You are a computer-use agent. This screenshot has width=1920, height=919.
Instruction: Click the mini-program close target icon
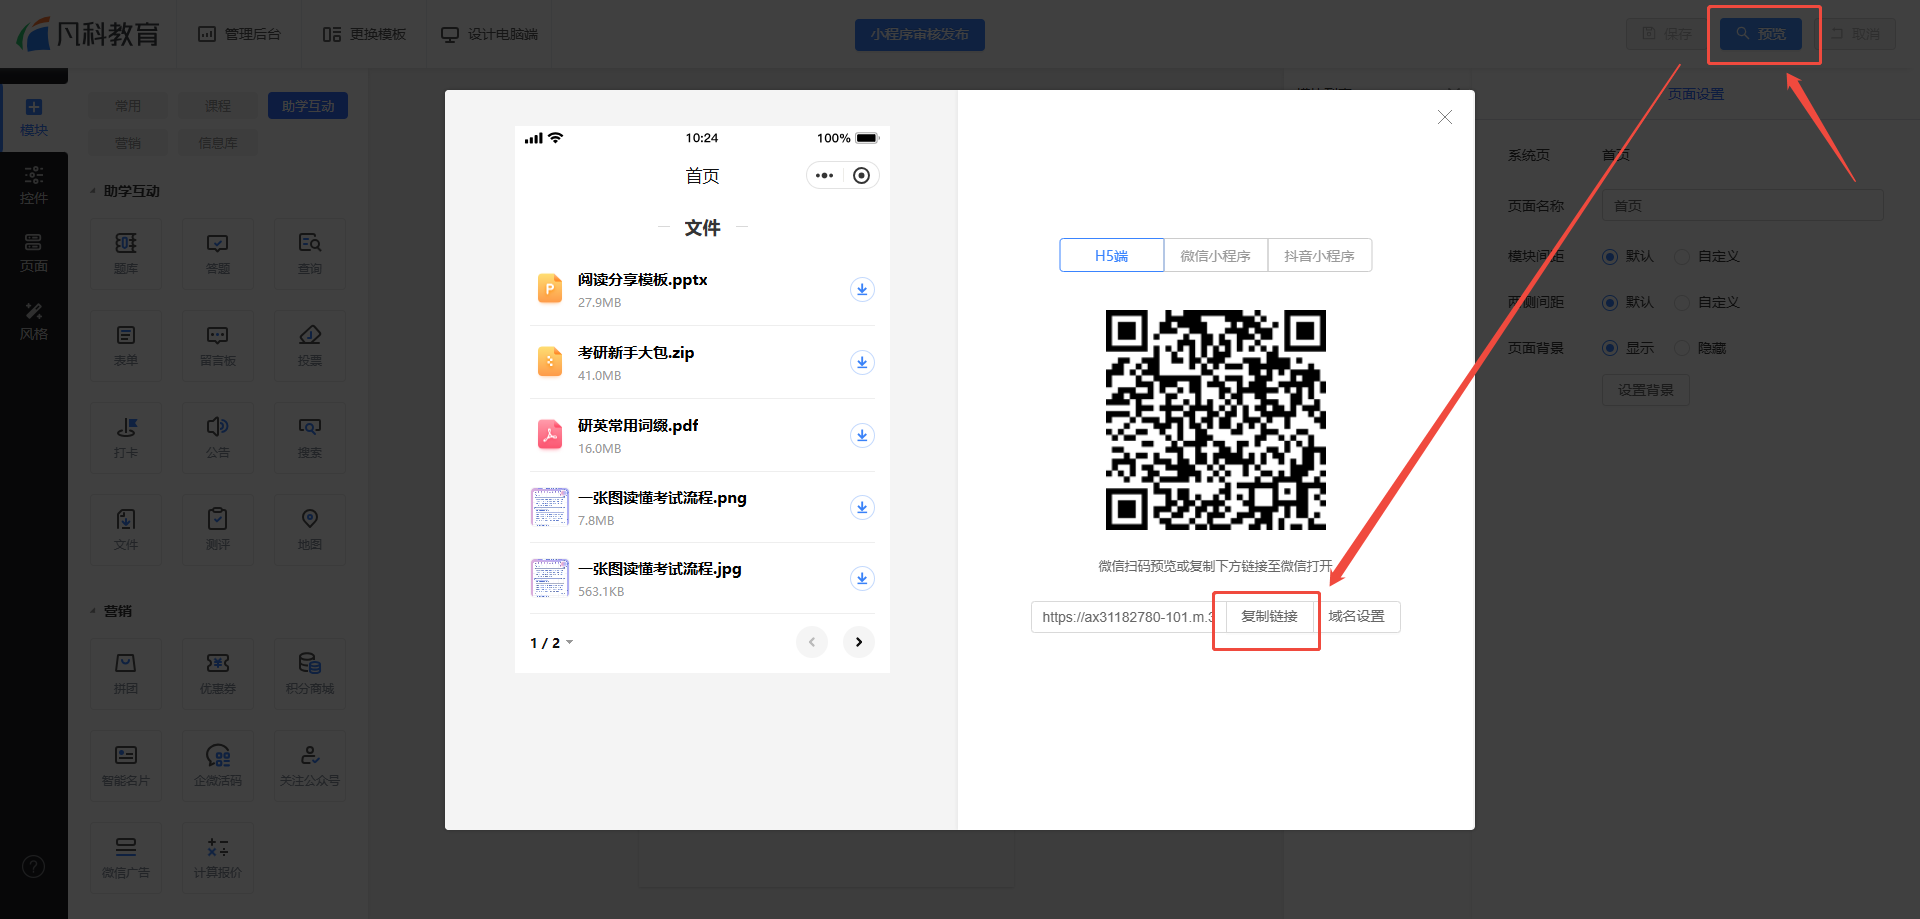tap(861, 176)
